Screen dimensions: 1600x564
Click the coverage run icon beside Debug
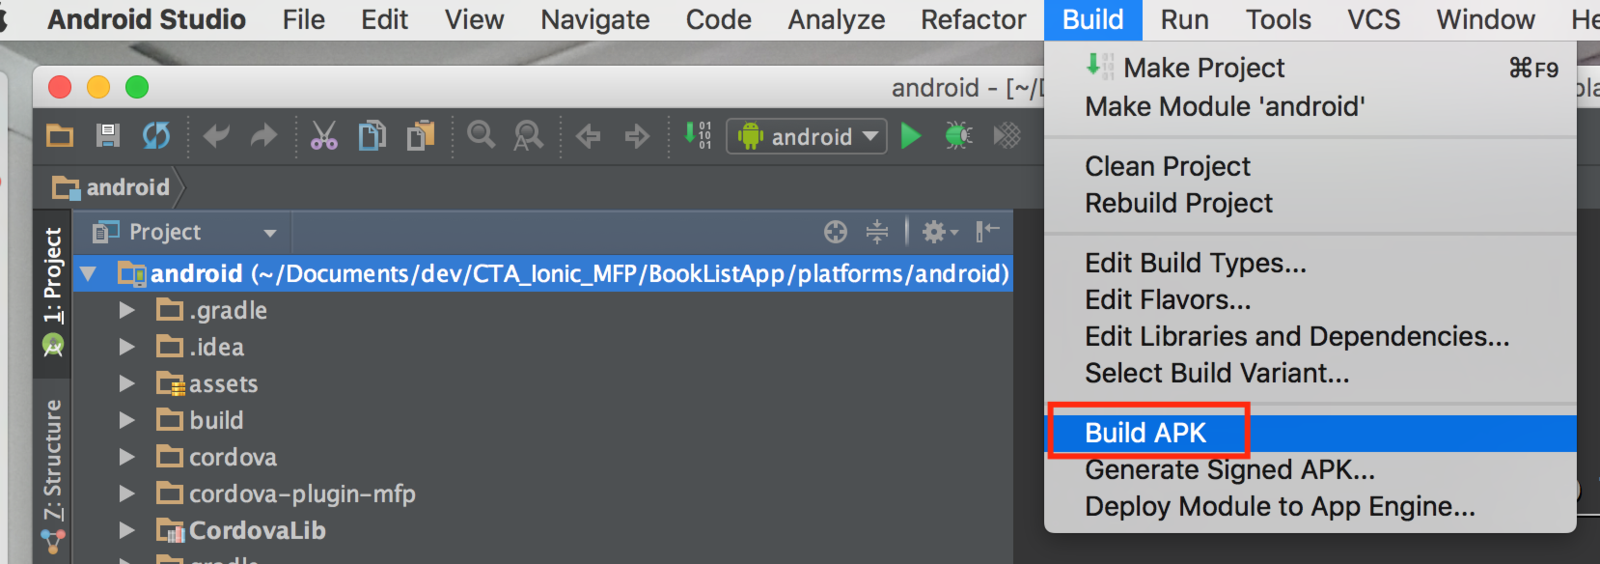tap(1007, 135)
